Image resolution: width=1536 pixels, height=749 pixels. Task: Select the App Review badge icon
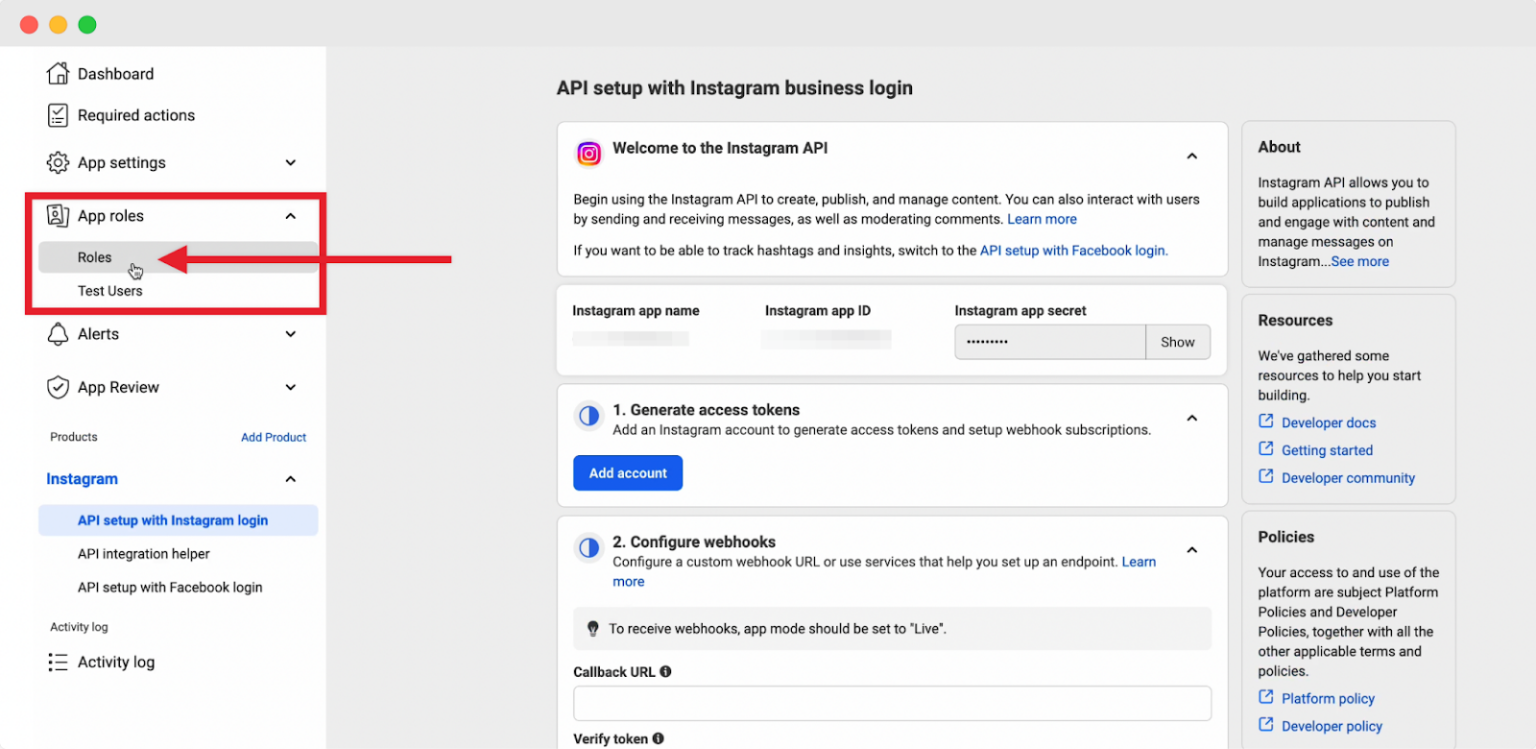click(x=57, y=387)
